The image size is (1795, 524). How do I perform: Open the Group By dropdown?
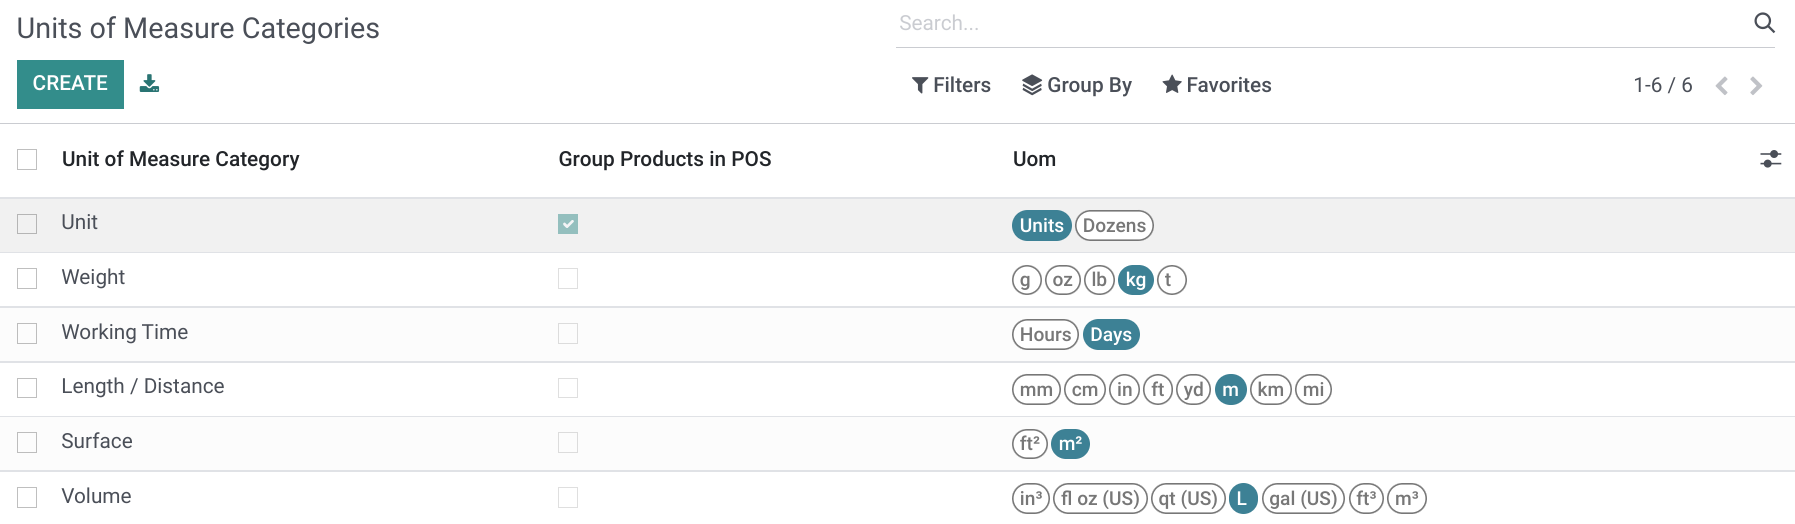(x=1076, y=85)
